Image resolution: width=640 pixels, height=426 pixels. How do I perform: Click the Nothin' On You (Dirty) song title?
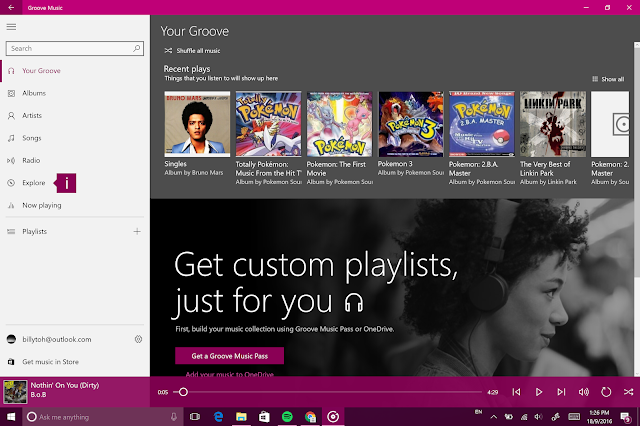point(65,385)
